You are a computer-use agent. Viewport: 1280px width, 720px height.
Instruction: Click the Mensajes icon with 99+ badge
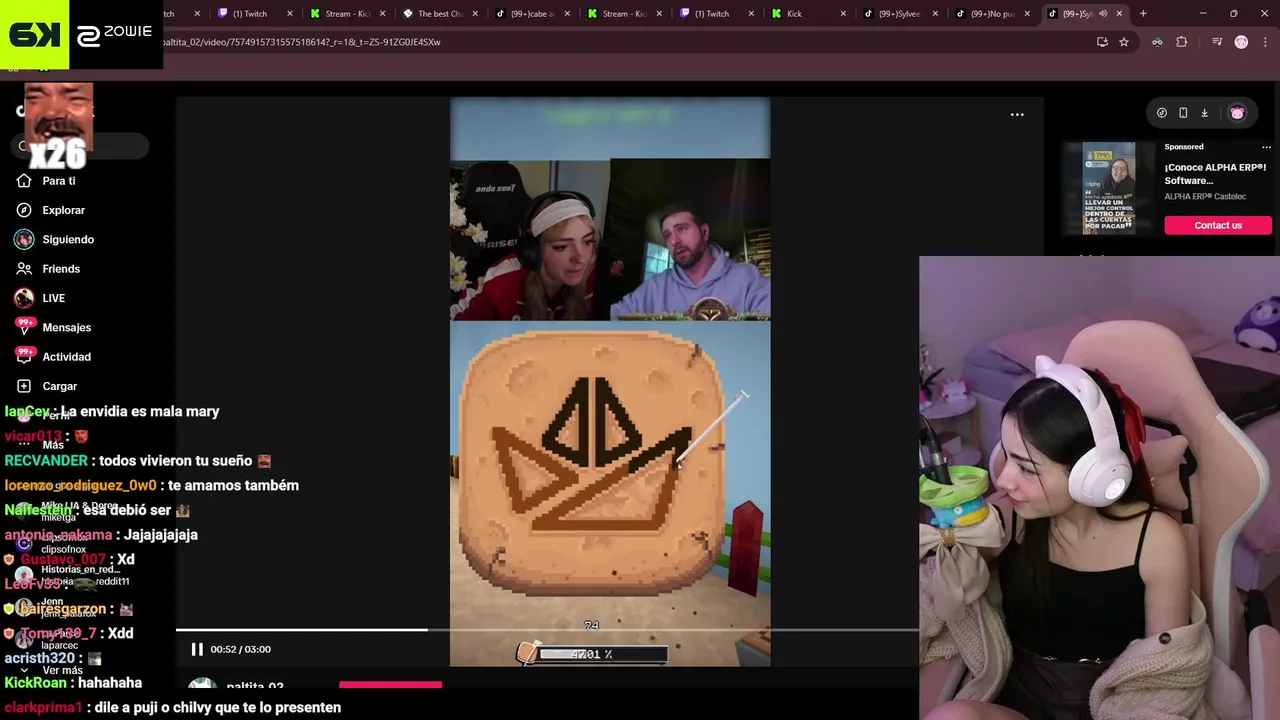pos(24,326)
